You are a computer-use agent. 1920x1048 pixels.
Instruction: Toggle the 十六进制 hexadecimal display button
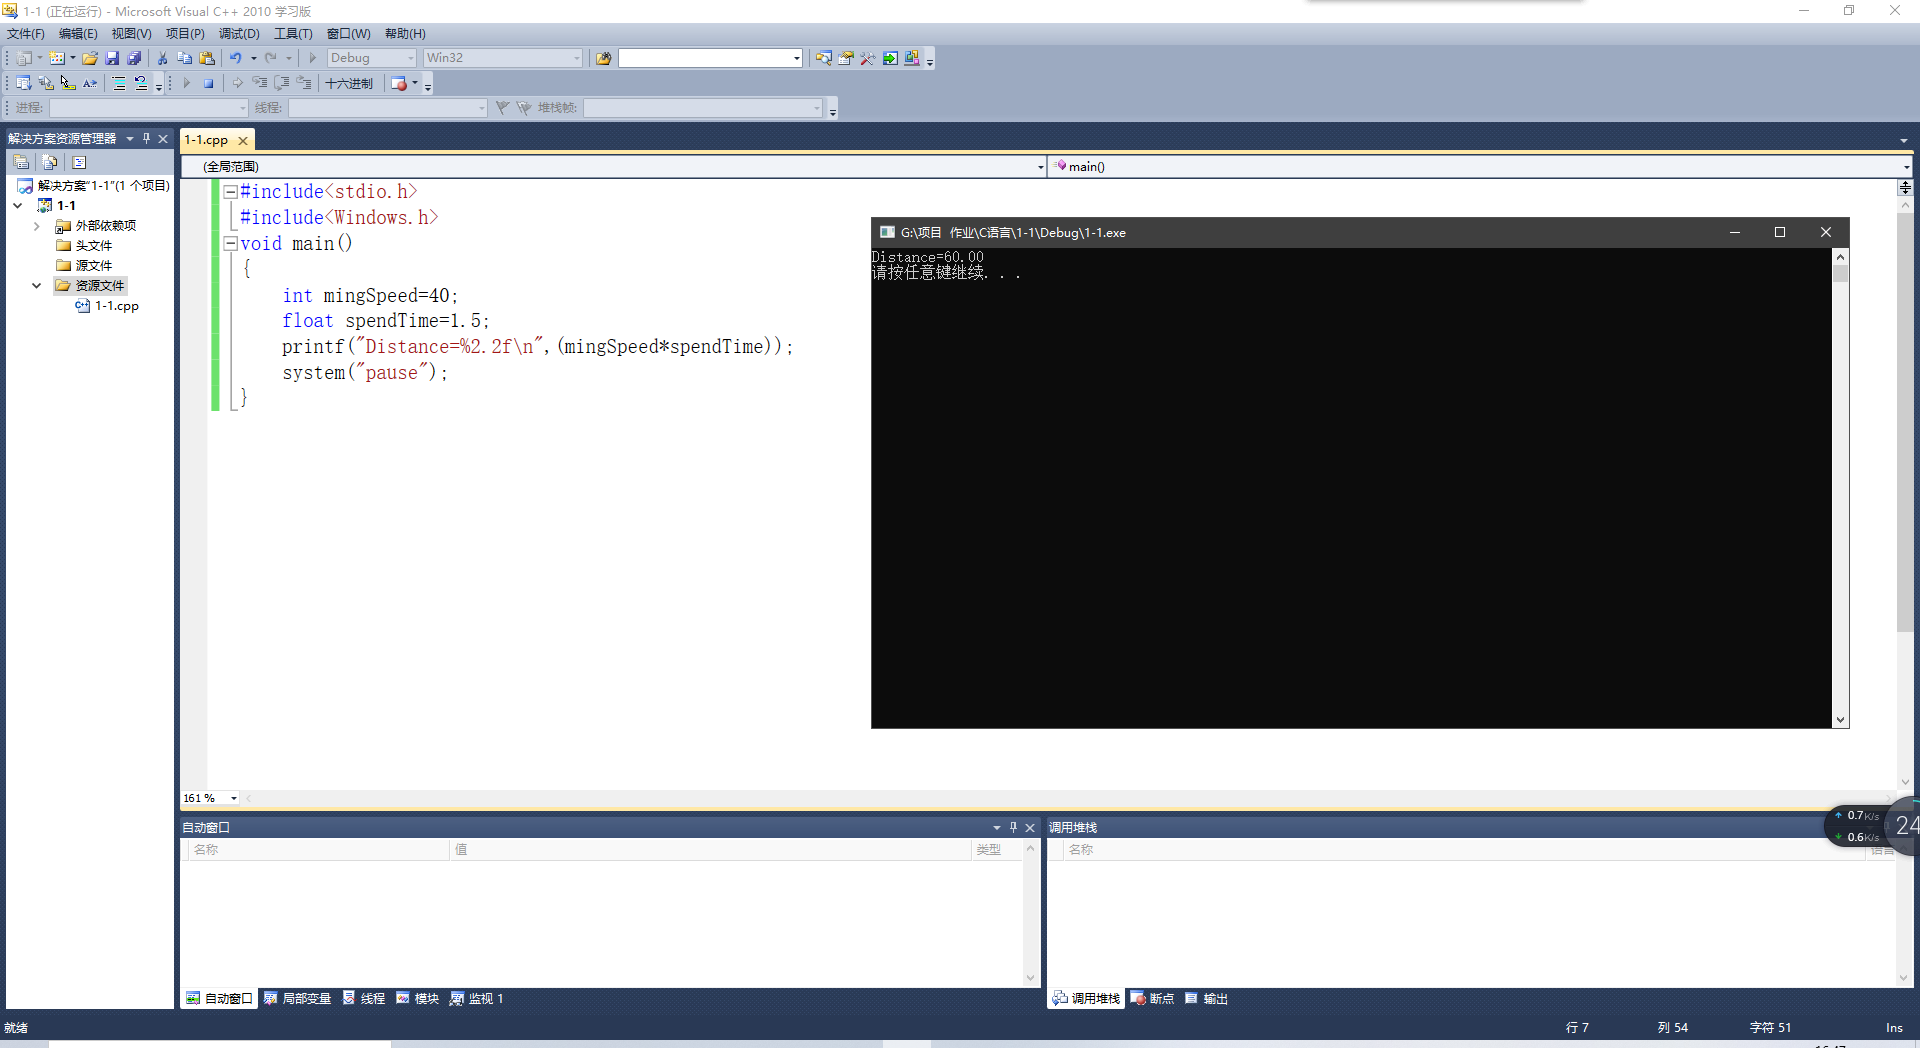349,83
